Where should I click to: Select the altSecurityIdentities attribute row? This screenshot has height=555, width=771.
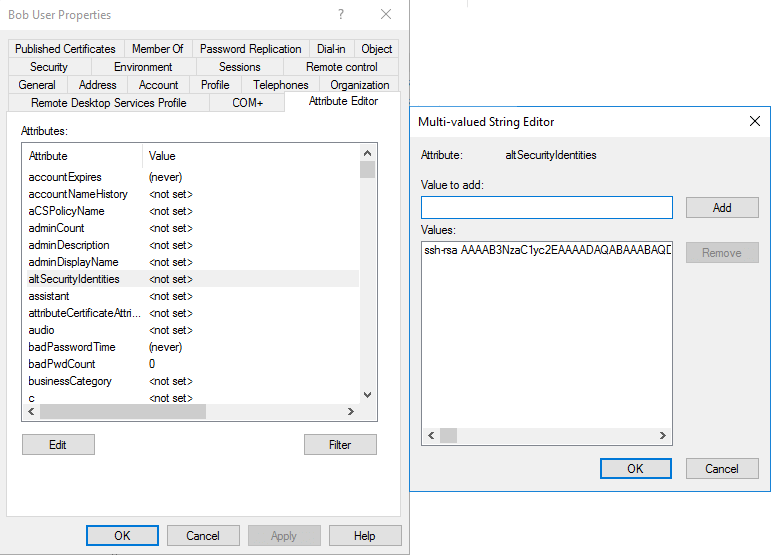(x=192, y=279)
